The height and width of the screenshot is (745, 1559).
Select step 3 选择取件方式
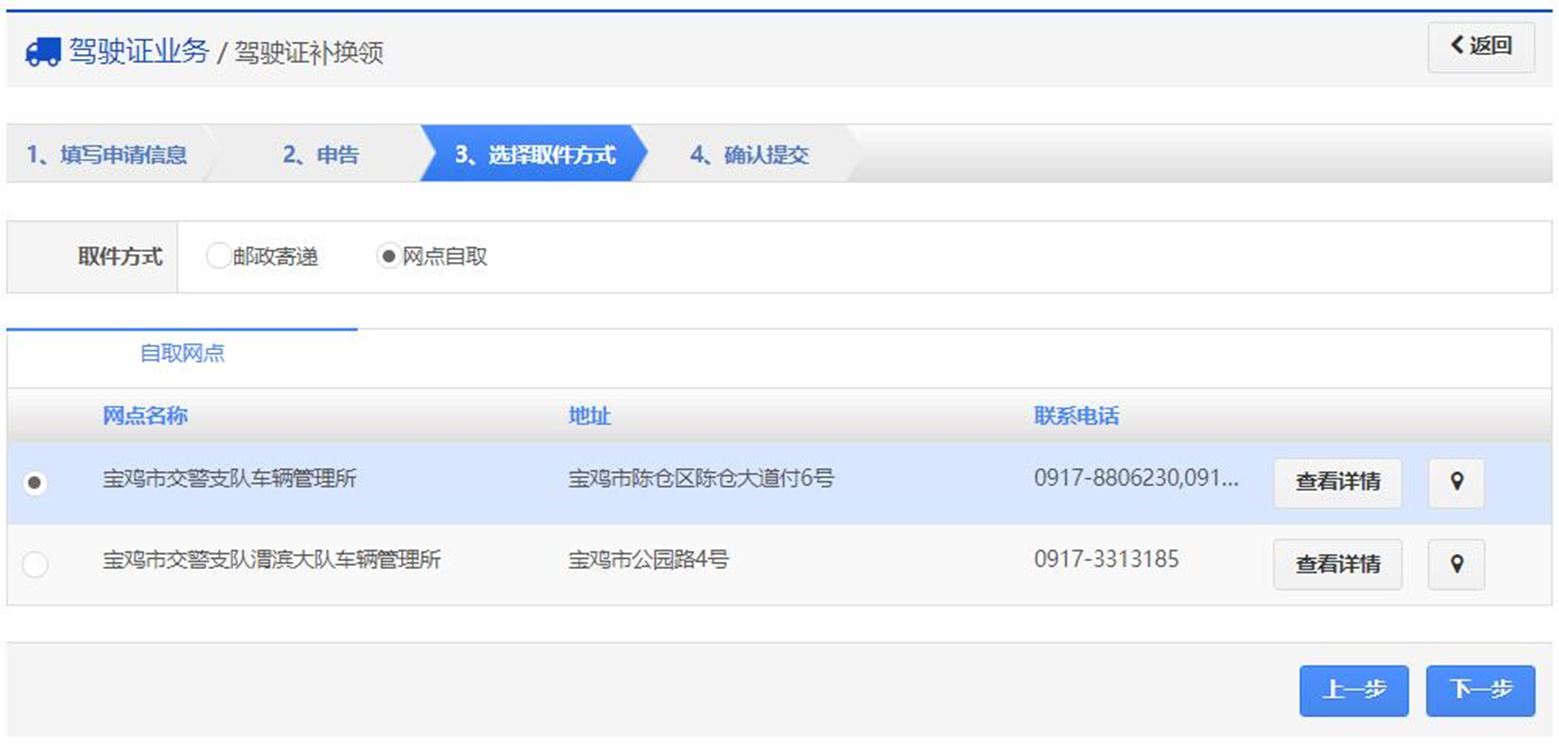tap(534, 155)
